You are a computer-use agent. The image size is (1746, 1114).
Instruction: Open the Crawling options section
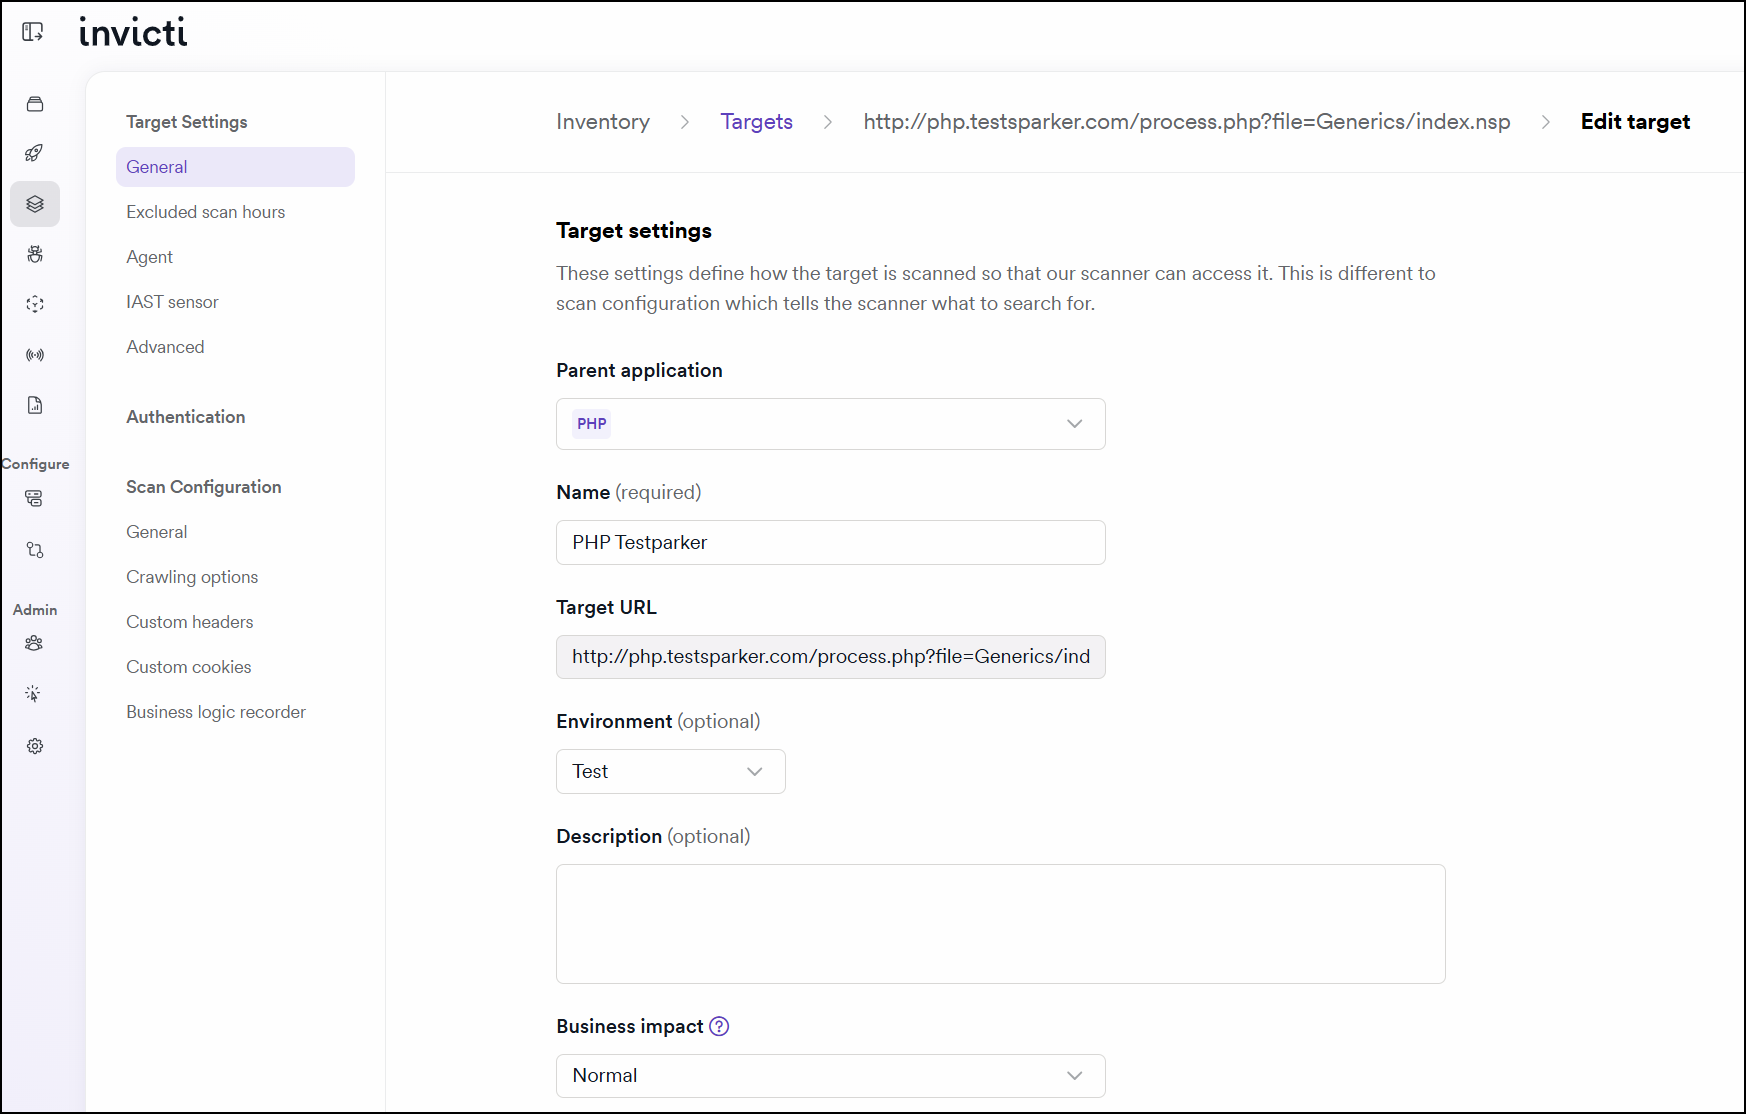[191, 576]
